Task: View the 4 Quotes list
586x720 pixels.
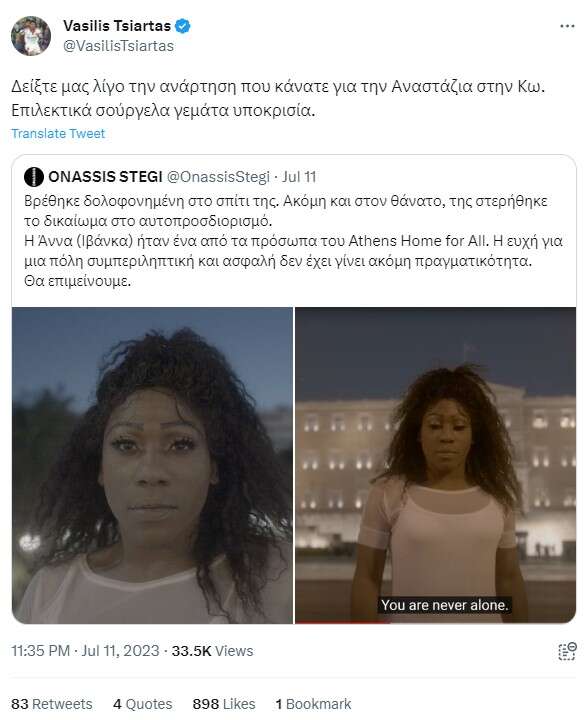Action: (142, 704)
